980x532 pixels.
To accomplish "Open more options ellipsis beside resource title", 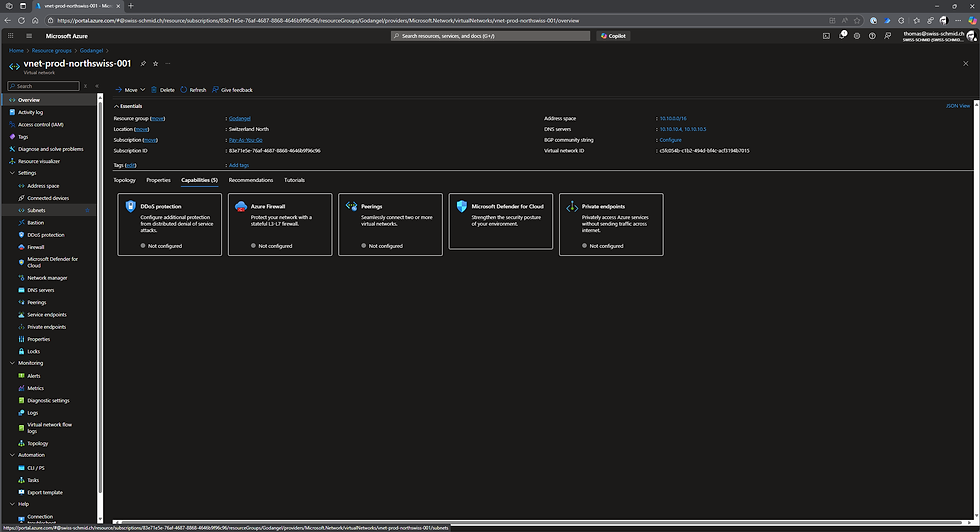I will pos(168,64).
